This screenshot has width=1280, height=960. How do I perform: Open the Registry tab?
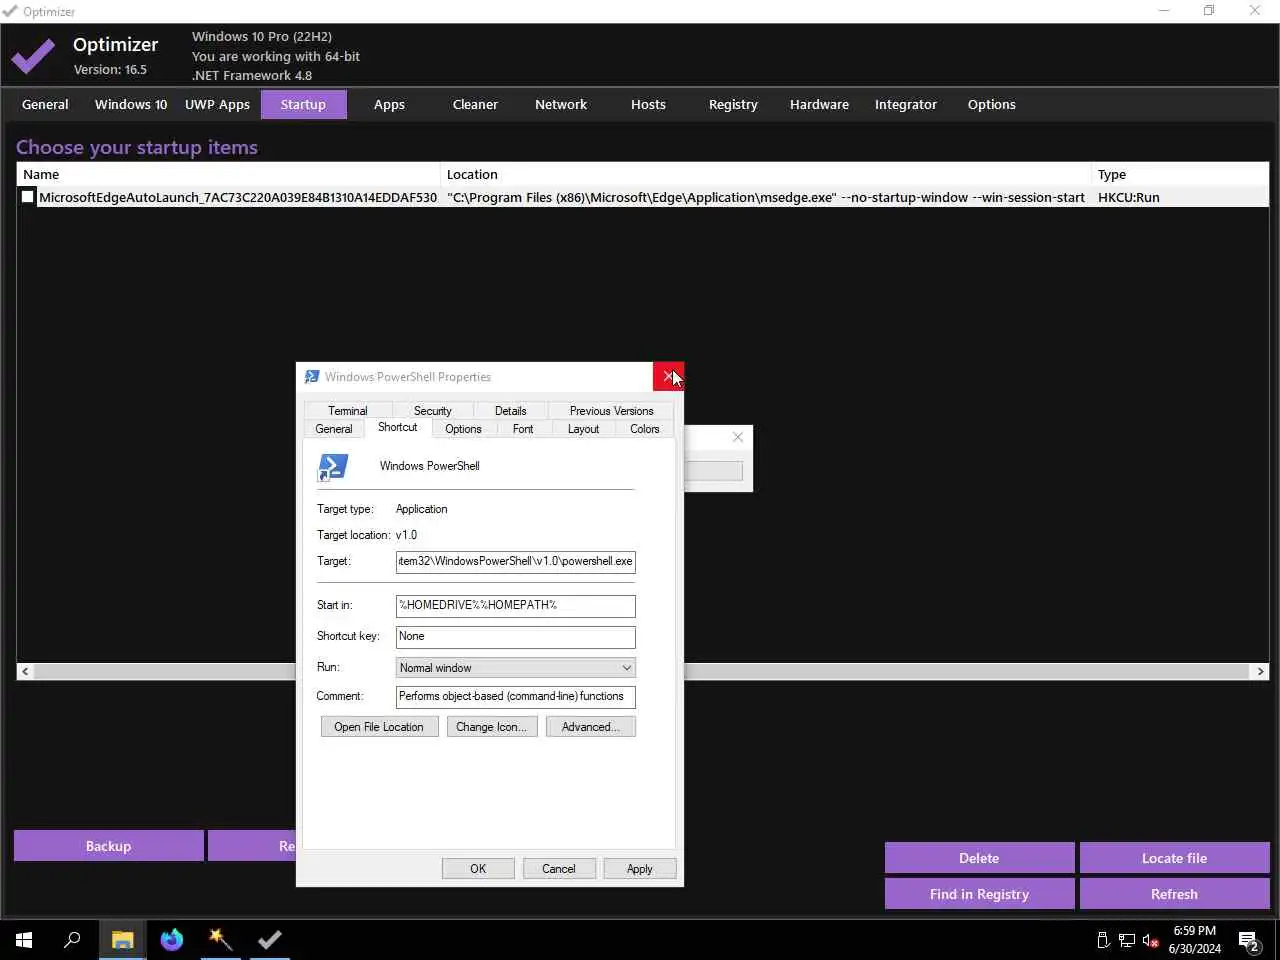pos(733,104)
